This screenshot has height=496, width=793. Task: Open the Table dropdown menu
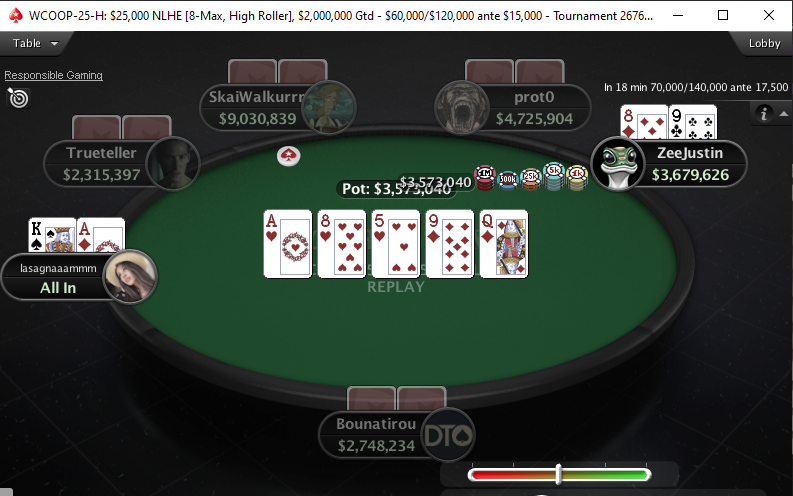pyautogui.click(x=36, y=43)
